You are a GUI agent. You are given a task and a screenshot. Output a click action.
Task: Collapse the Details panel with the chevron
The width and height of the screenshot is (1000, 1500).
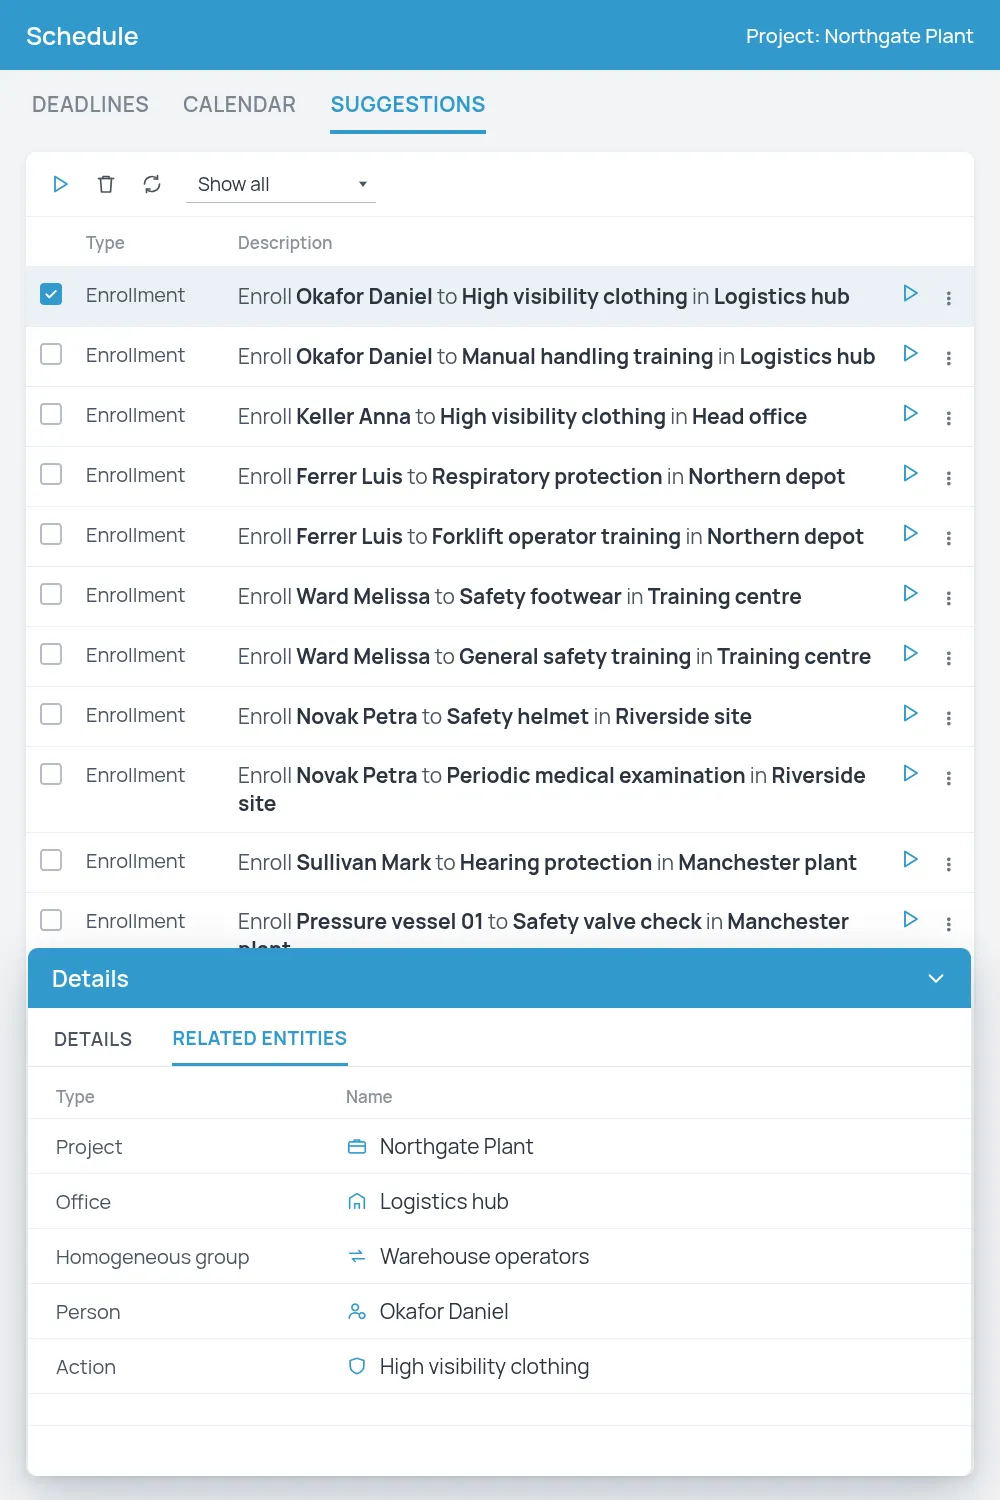[936, 978]
